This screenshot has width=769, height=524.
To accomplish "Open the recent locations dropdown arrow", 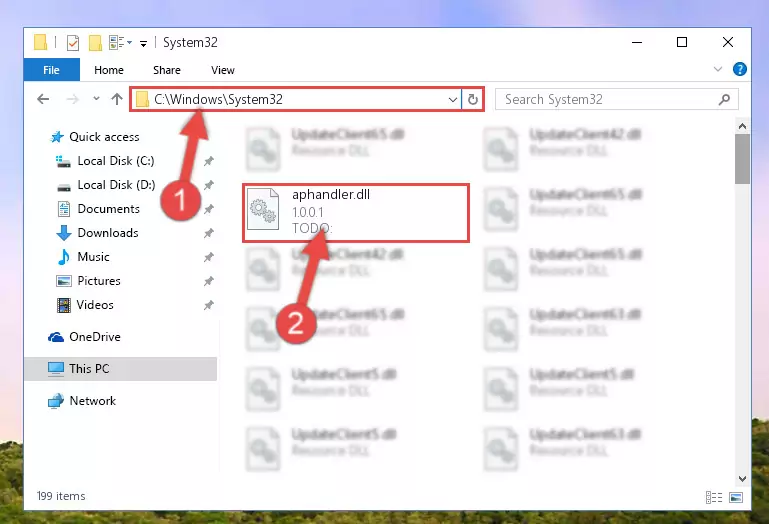I will (x=96, y=99).
